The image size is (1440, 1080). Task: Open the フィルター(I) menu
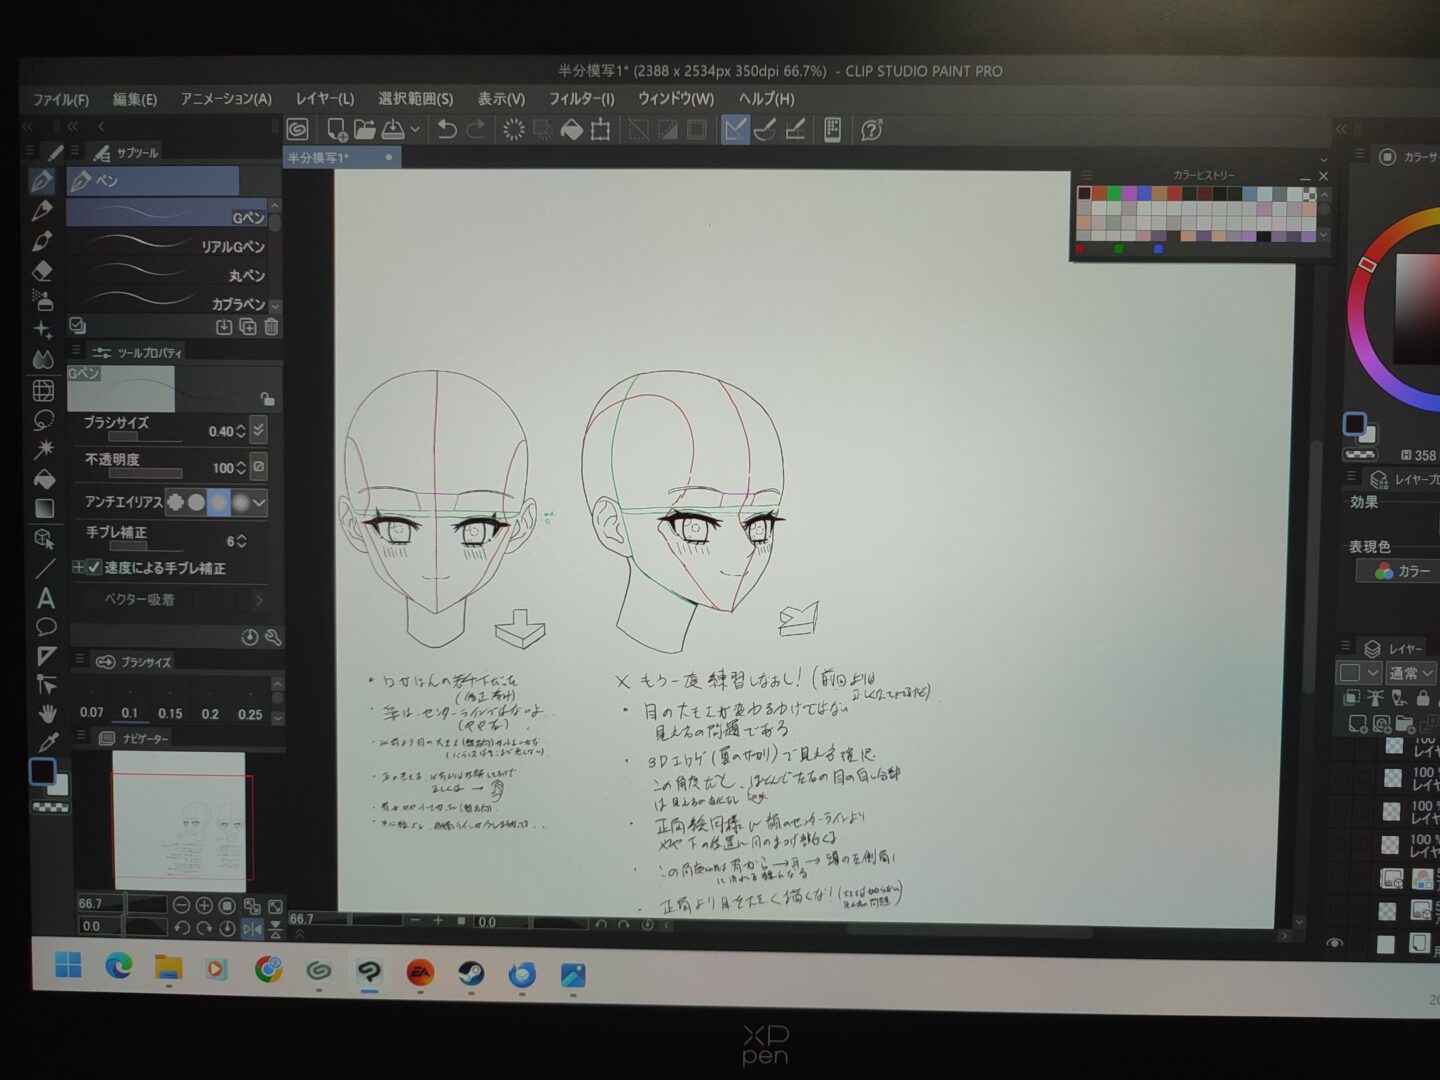coord(581,99)
